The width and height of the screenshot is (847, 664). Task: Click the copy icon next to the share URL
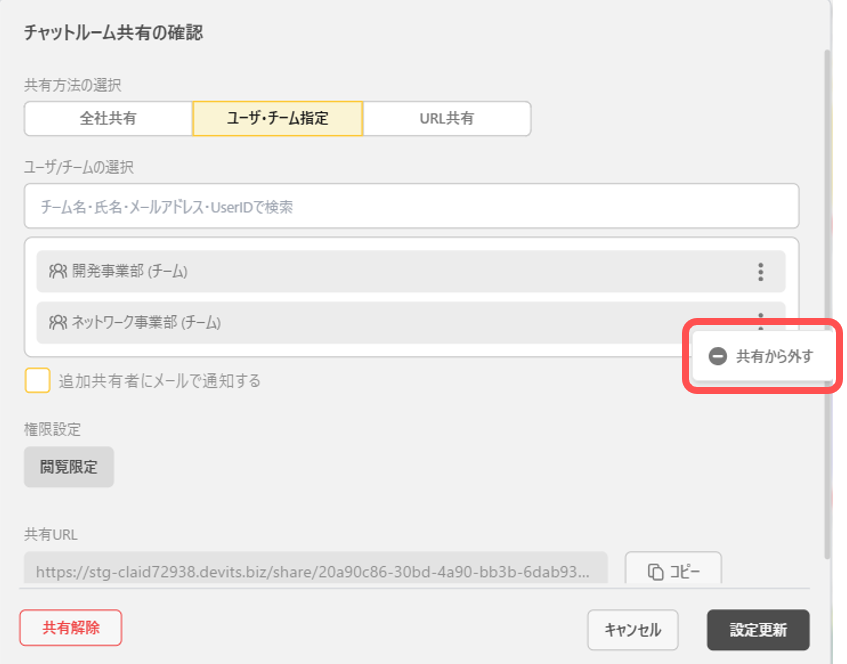point(656,572)
